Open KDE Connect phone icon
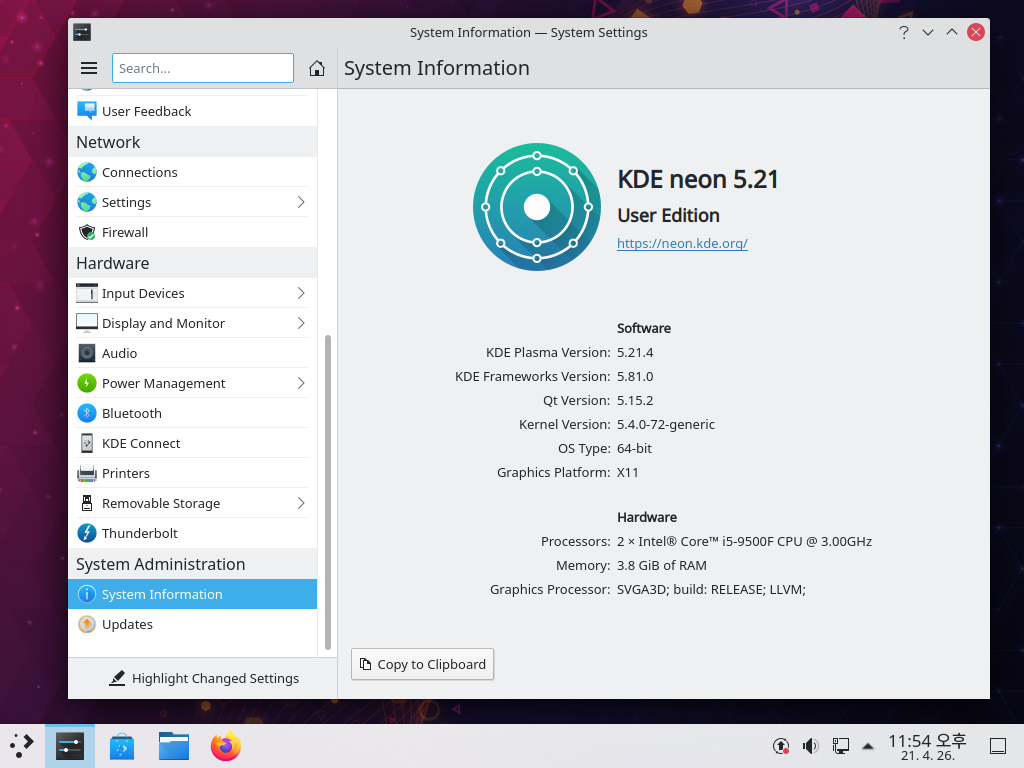This screenshot has width=1024, height=768. click(87, 443)
